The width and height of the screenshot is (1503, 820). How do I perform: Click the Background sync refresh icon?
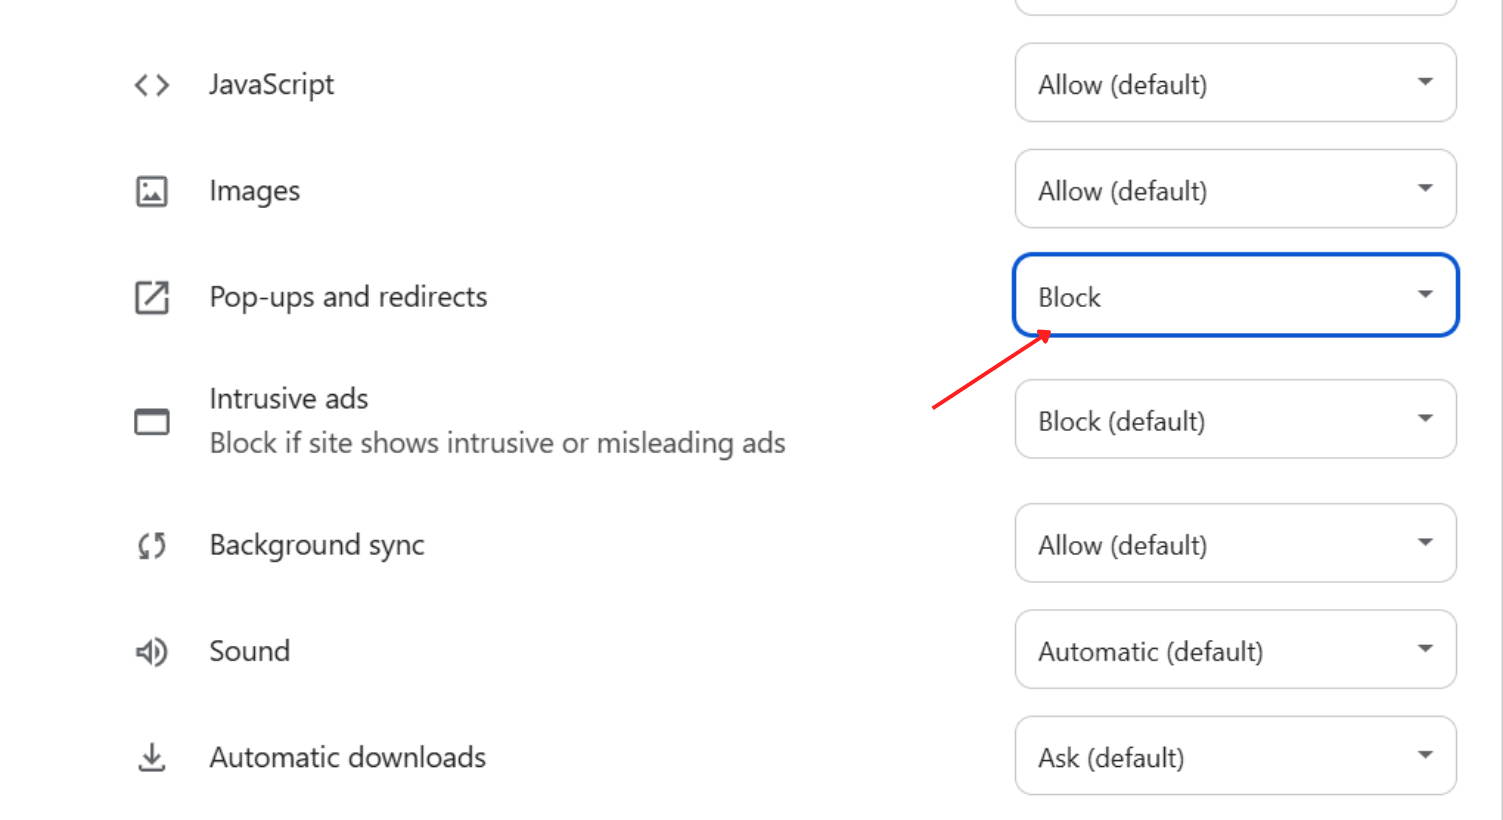pos(150,545)
